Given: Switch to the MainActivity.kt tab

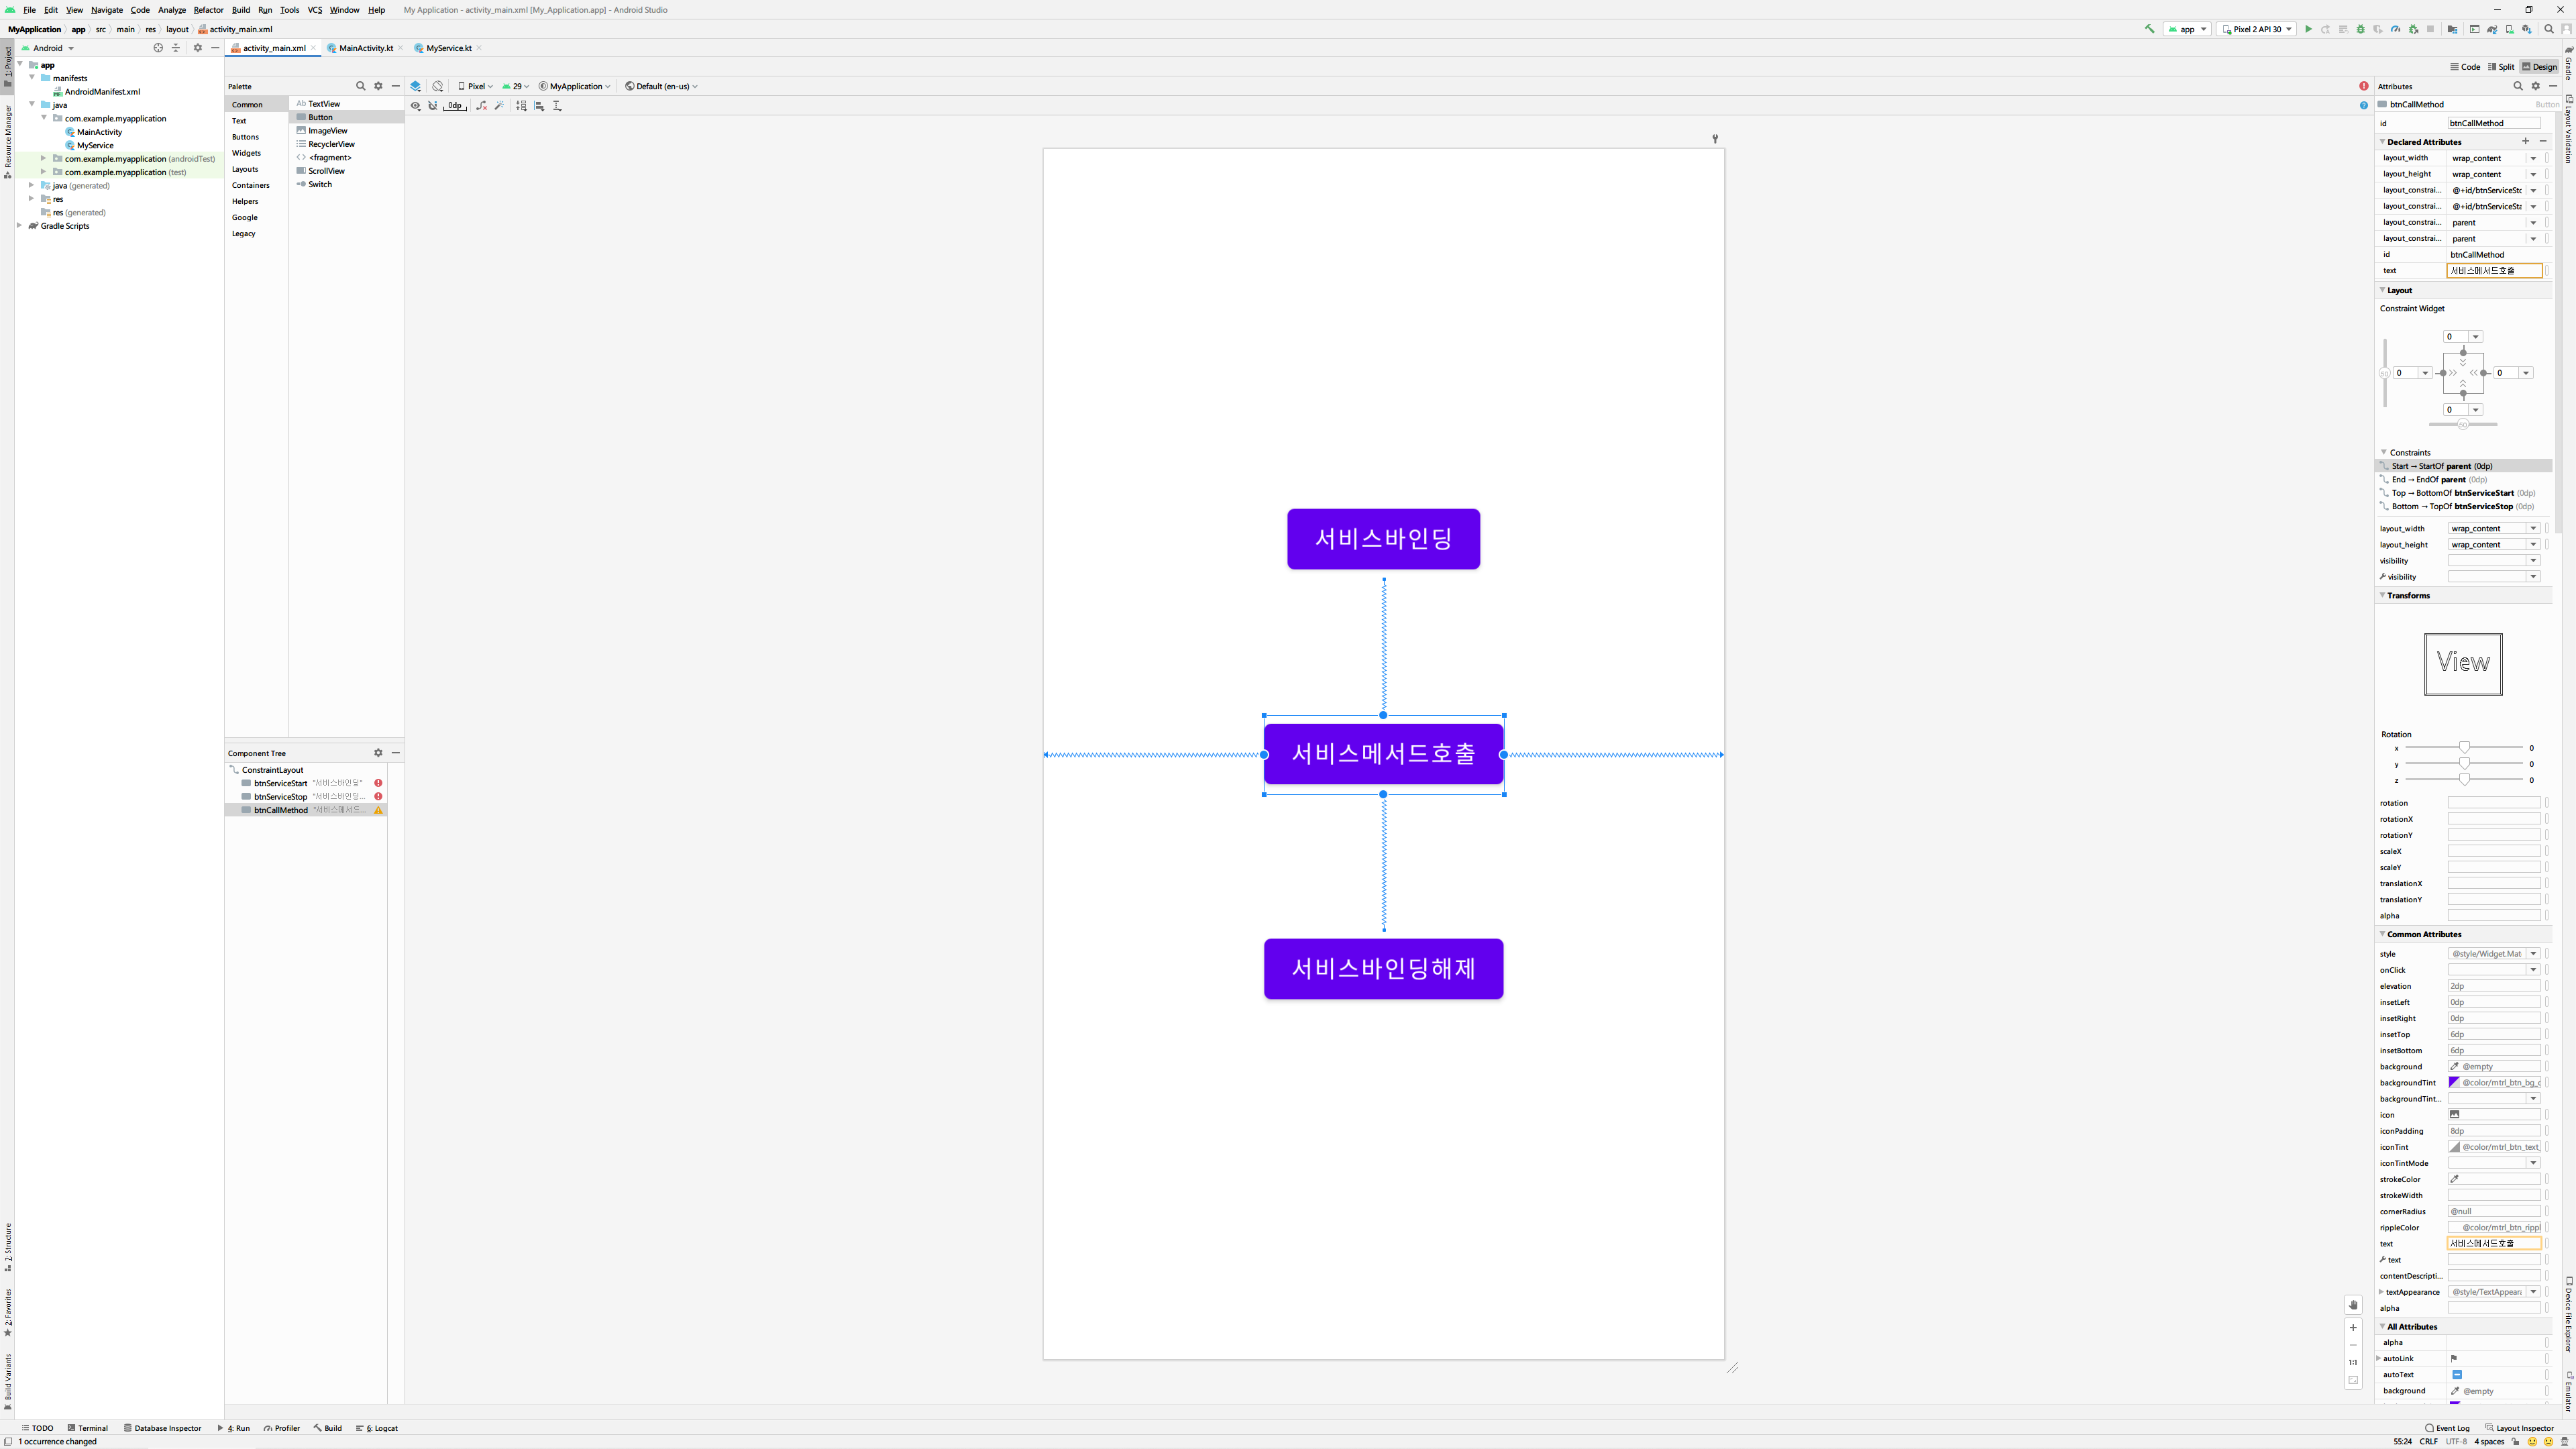Looking at the screenshot, I should click(x=365, y=48).
